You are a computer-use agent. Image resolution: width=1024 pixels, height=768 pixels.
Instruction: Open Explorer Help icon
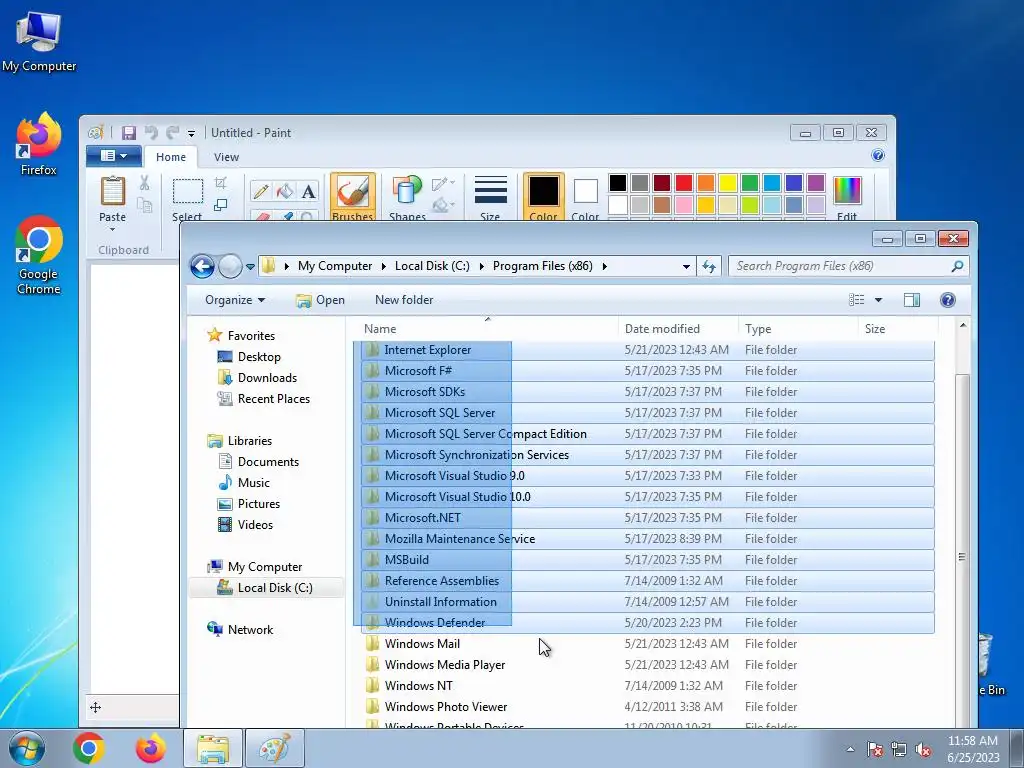coord(948,300)
